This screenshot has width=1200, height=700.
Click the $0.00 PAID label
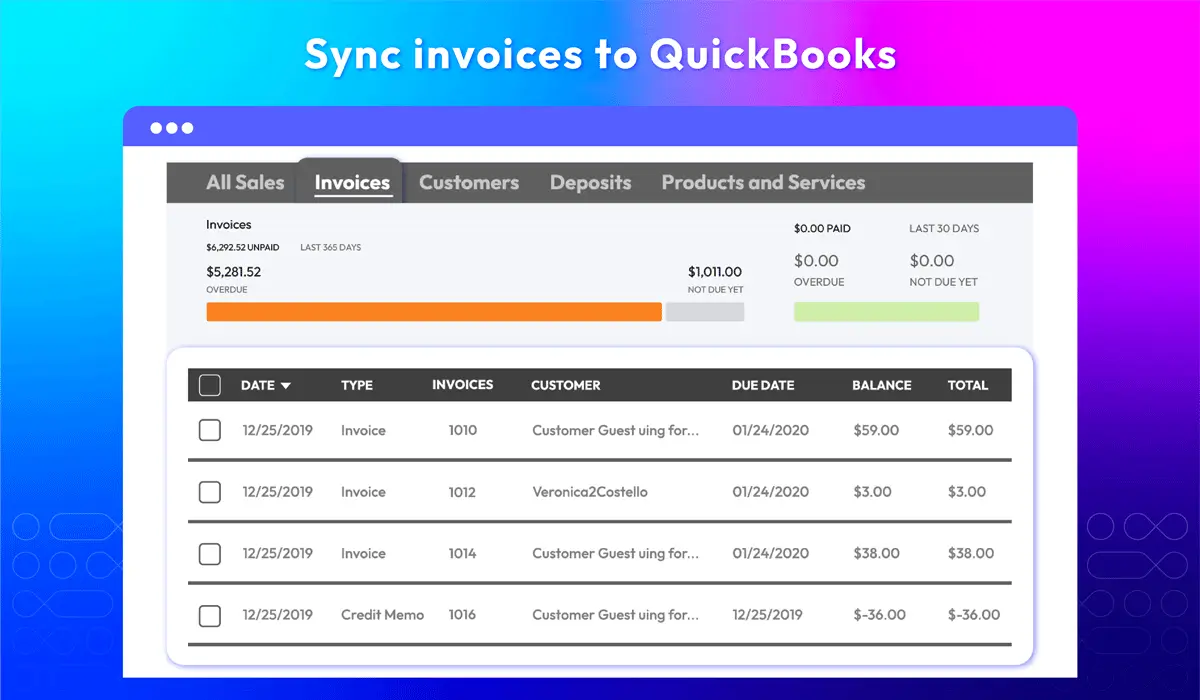[x=822, y=229]
